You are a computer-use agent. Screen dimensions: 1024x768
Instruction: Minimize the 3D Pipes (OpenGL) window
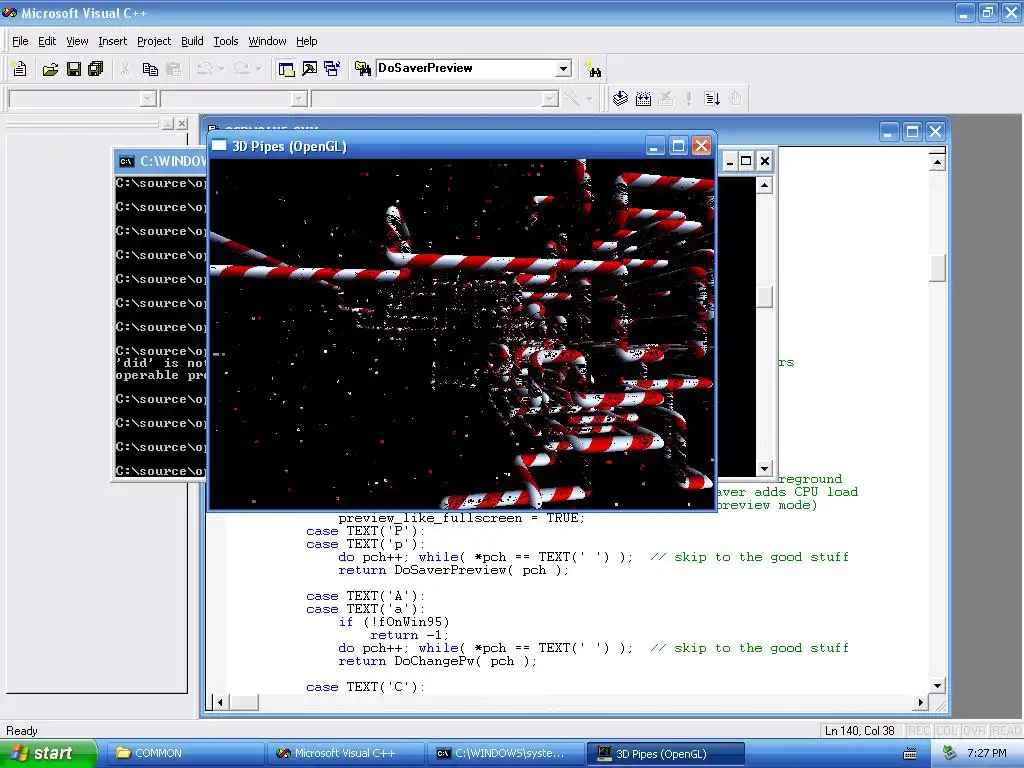click(x=655, y=146)
